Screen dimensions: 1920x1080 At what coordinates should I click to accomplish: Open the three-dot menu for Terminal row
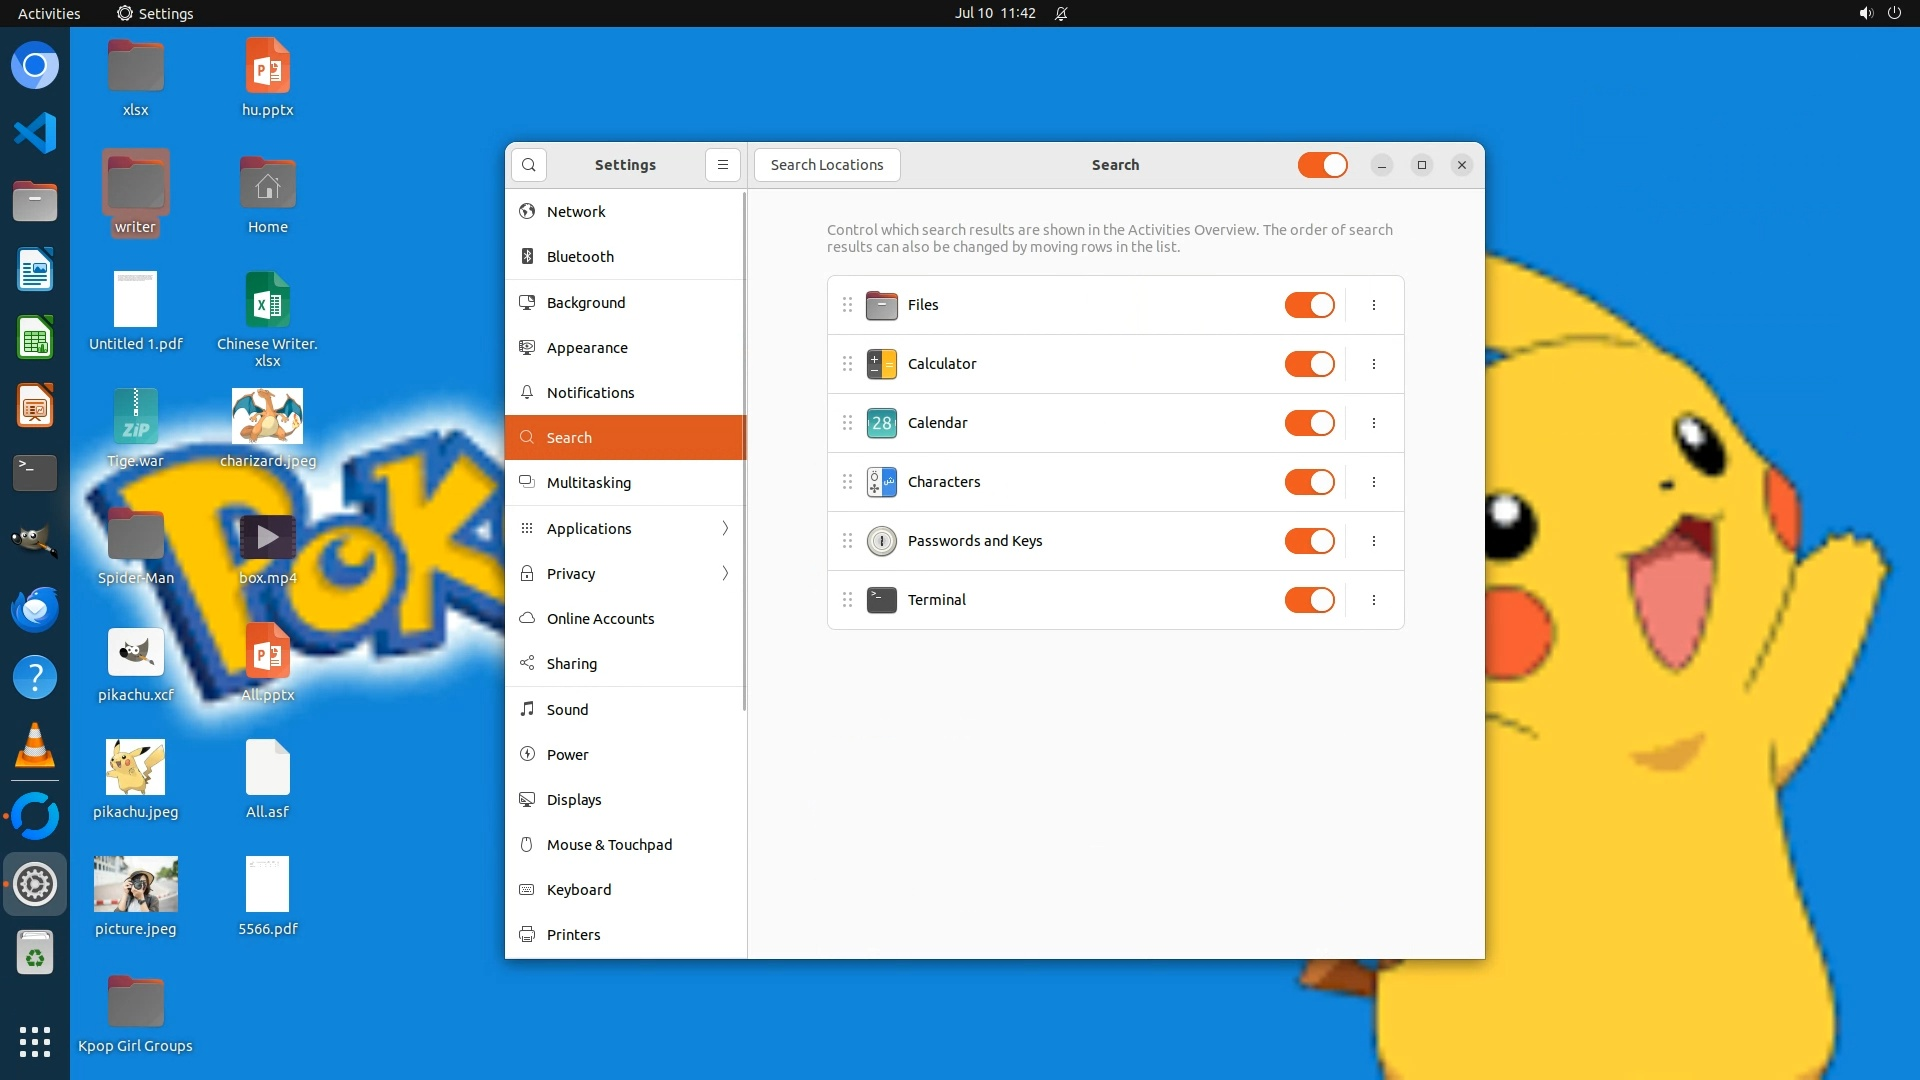pos(1374,600)
